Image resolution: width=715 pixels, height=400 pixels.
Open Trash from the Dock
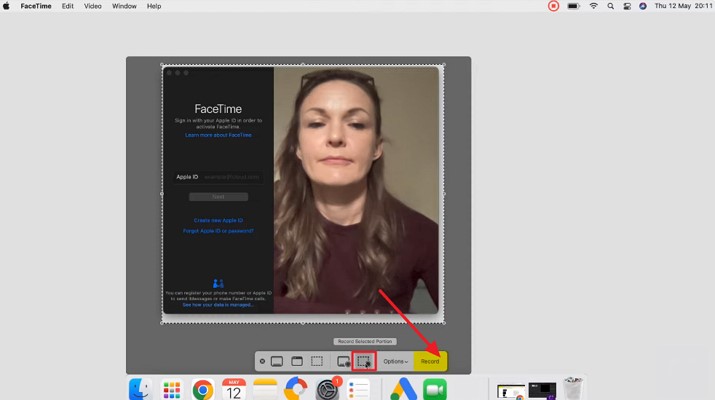(573, 389)
